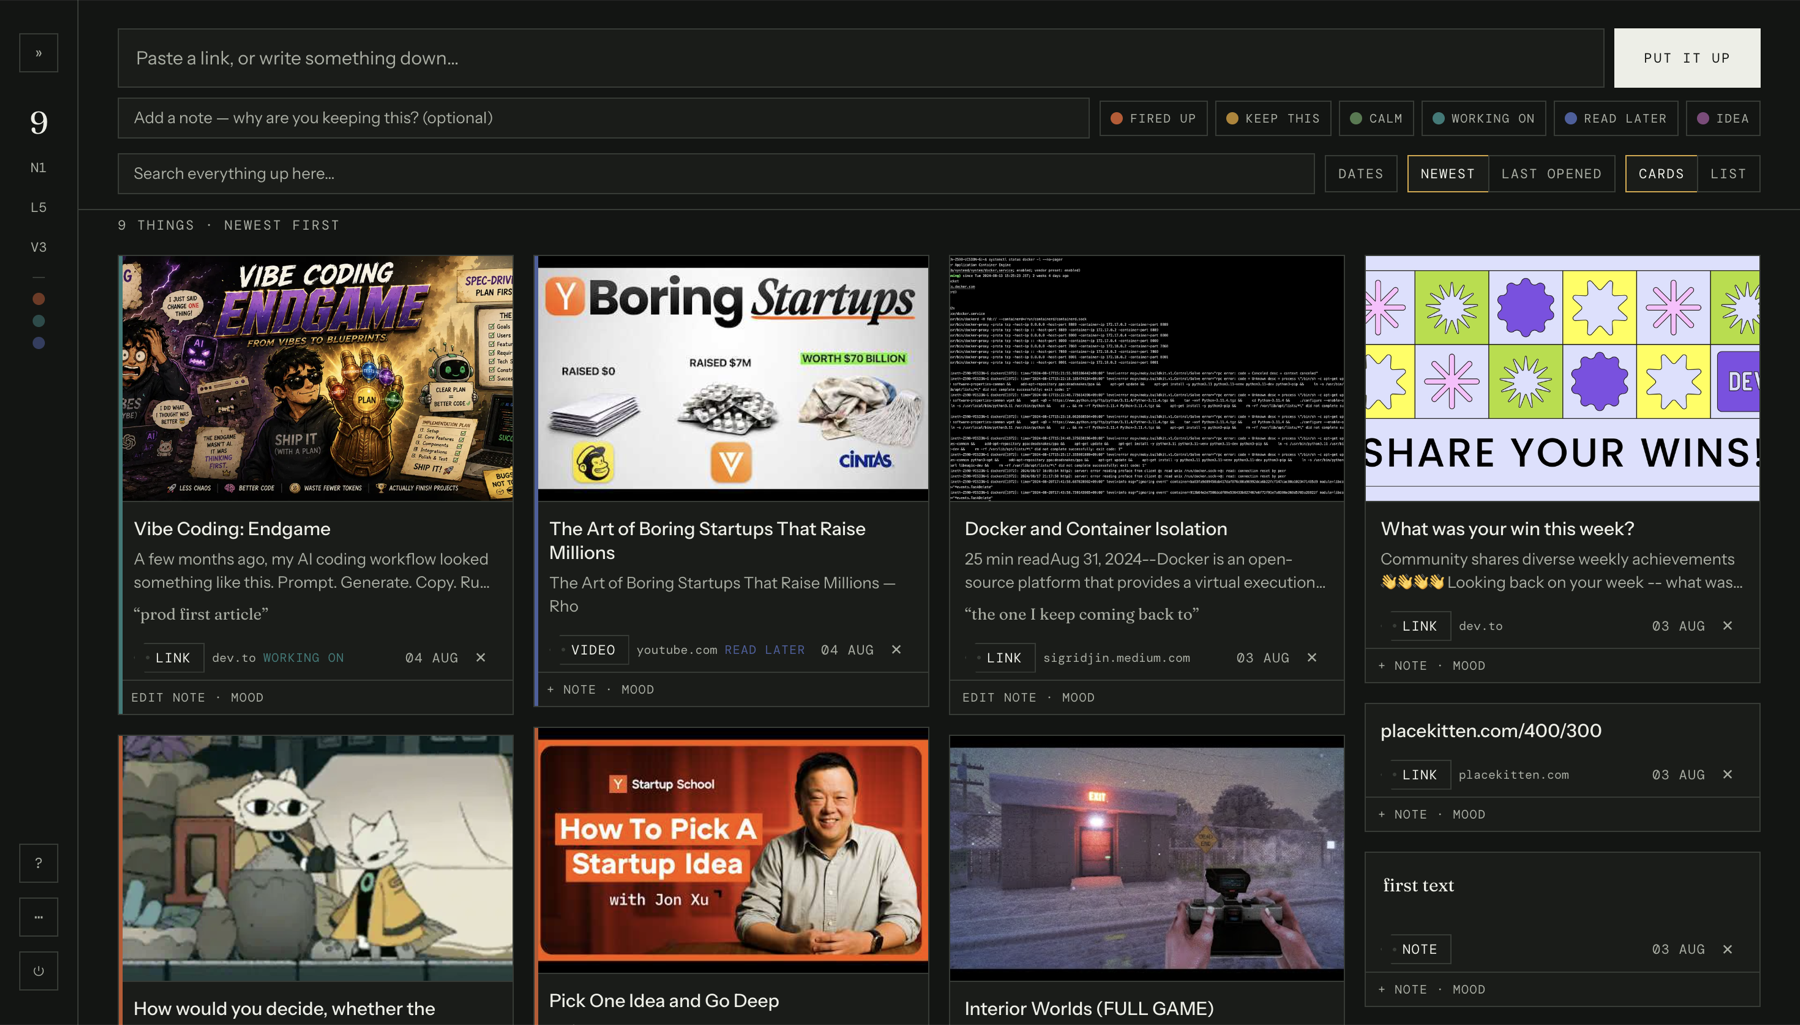Image resolution: width=1800 pixels, height=1025 pixels.
Task: Set MOOD on placekitten card
Action: pos(1469,815)
